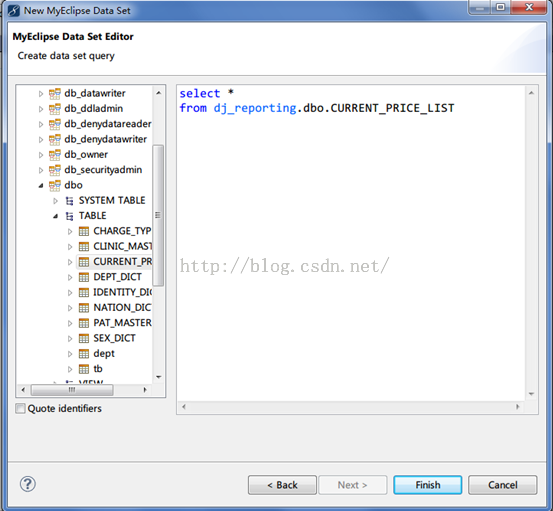
Task: Click in the SQL query text area
Action: (351, 243)
